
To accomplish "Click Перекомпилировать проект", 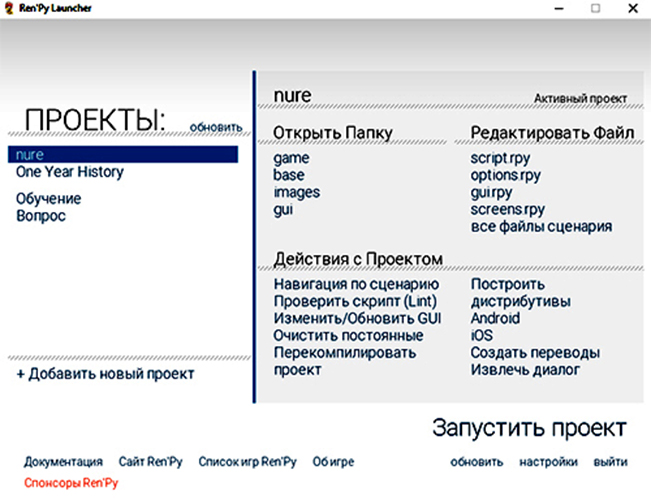I will coord(345,361).
